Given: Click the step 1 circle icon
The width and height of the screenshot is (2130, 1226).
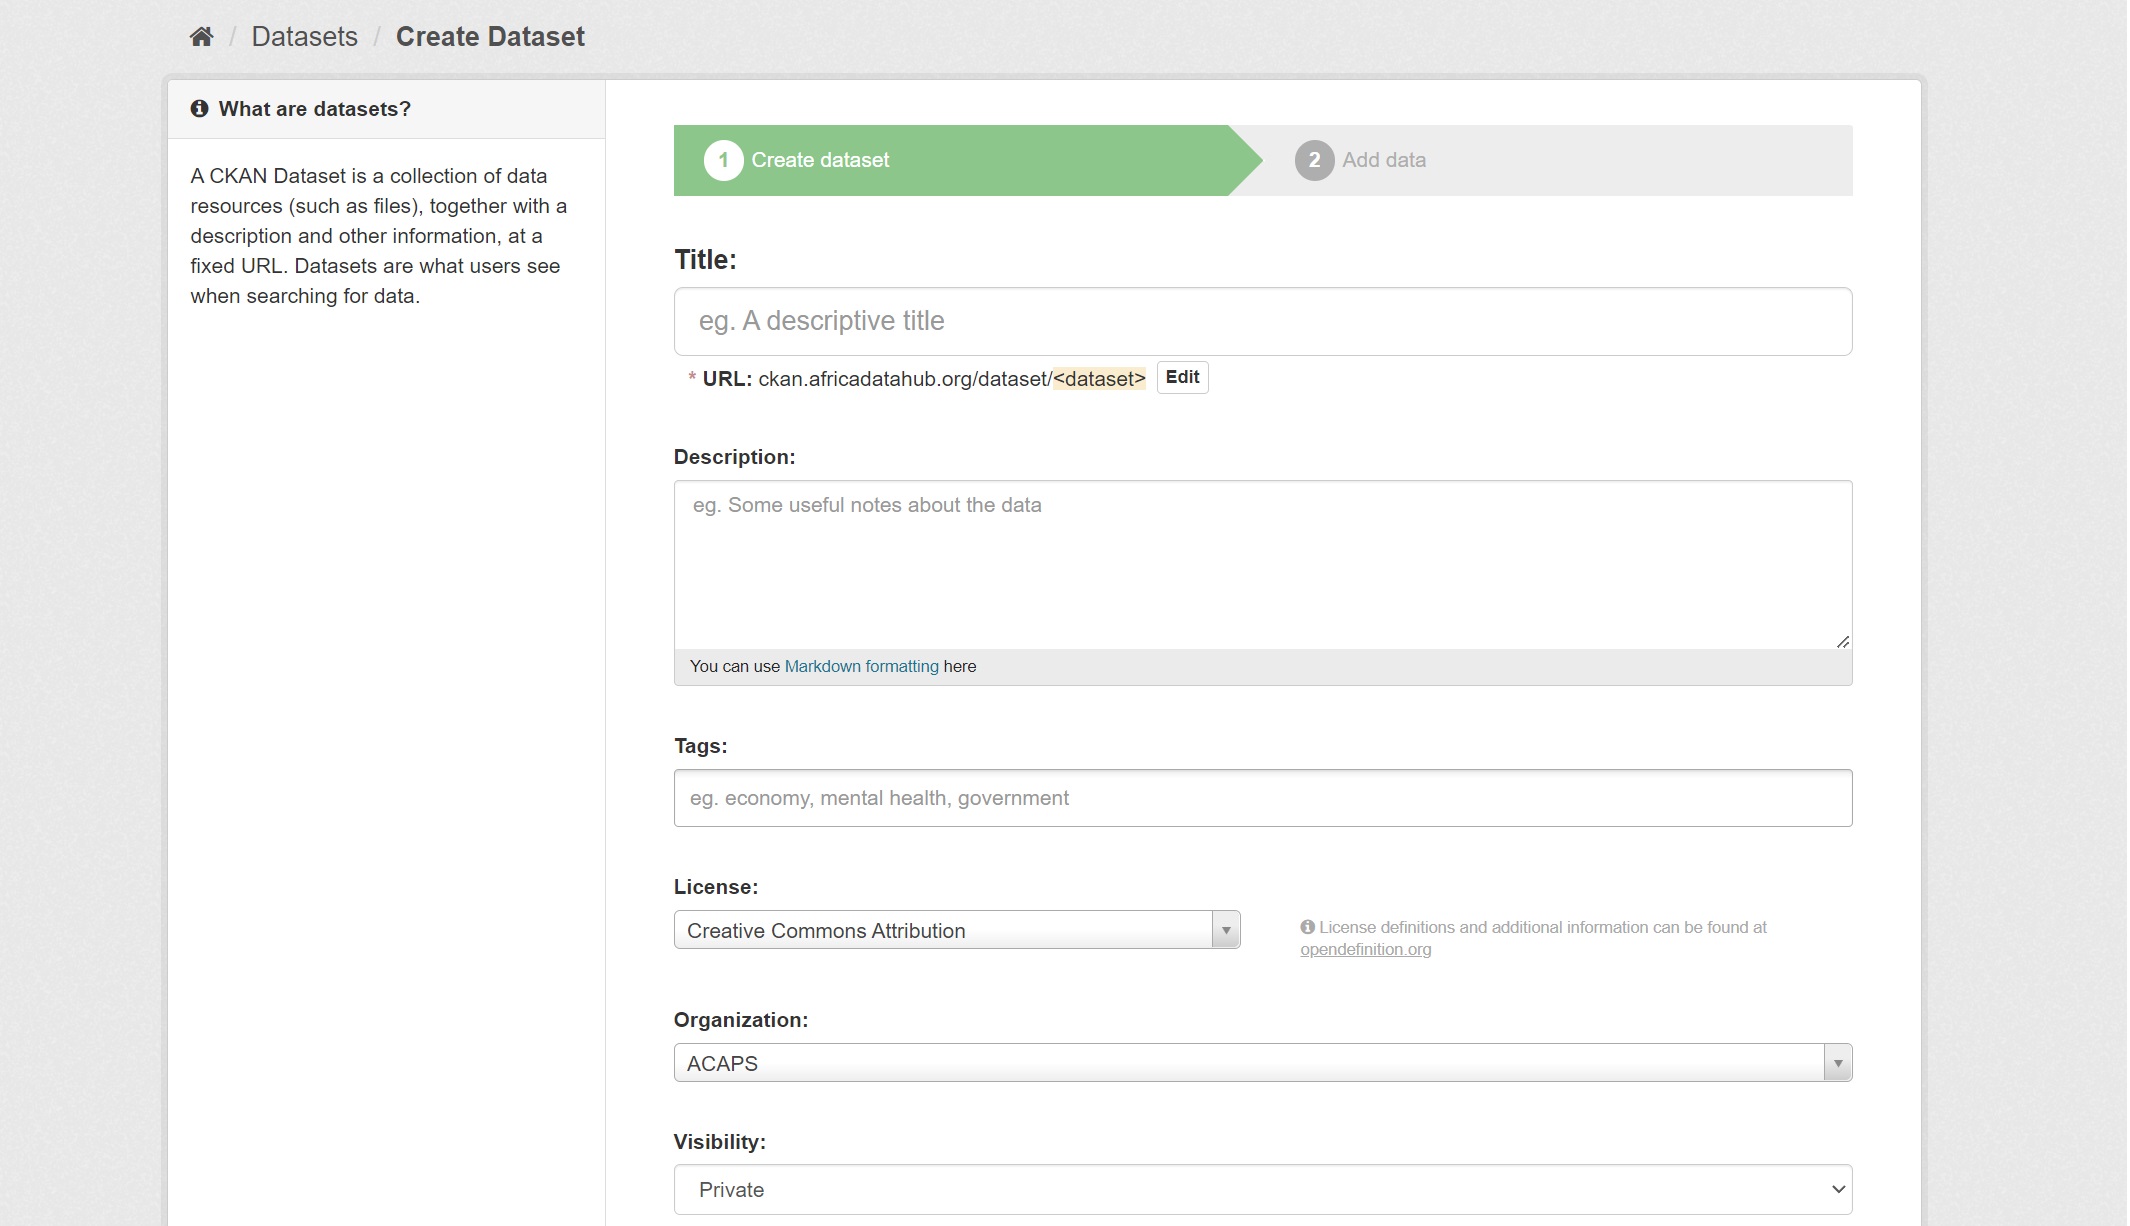Looking at the screenshot, I should pos(723,160).
